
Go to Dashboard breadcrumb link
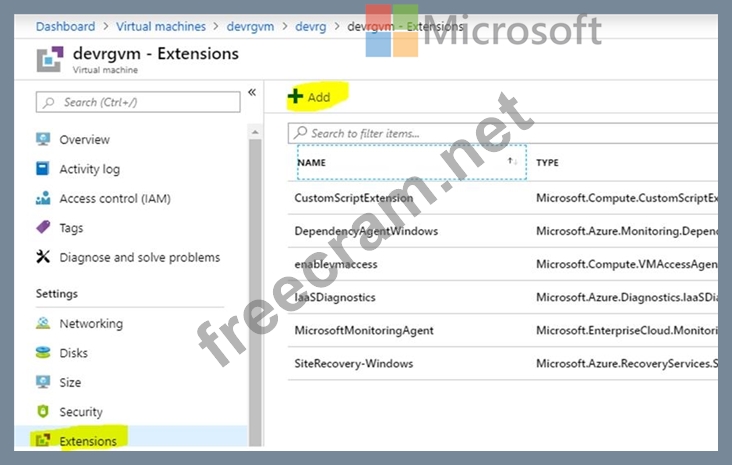tap(65, 27)
